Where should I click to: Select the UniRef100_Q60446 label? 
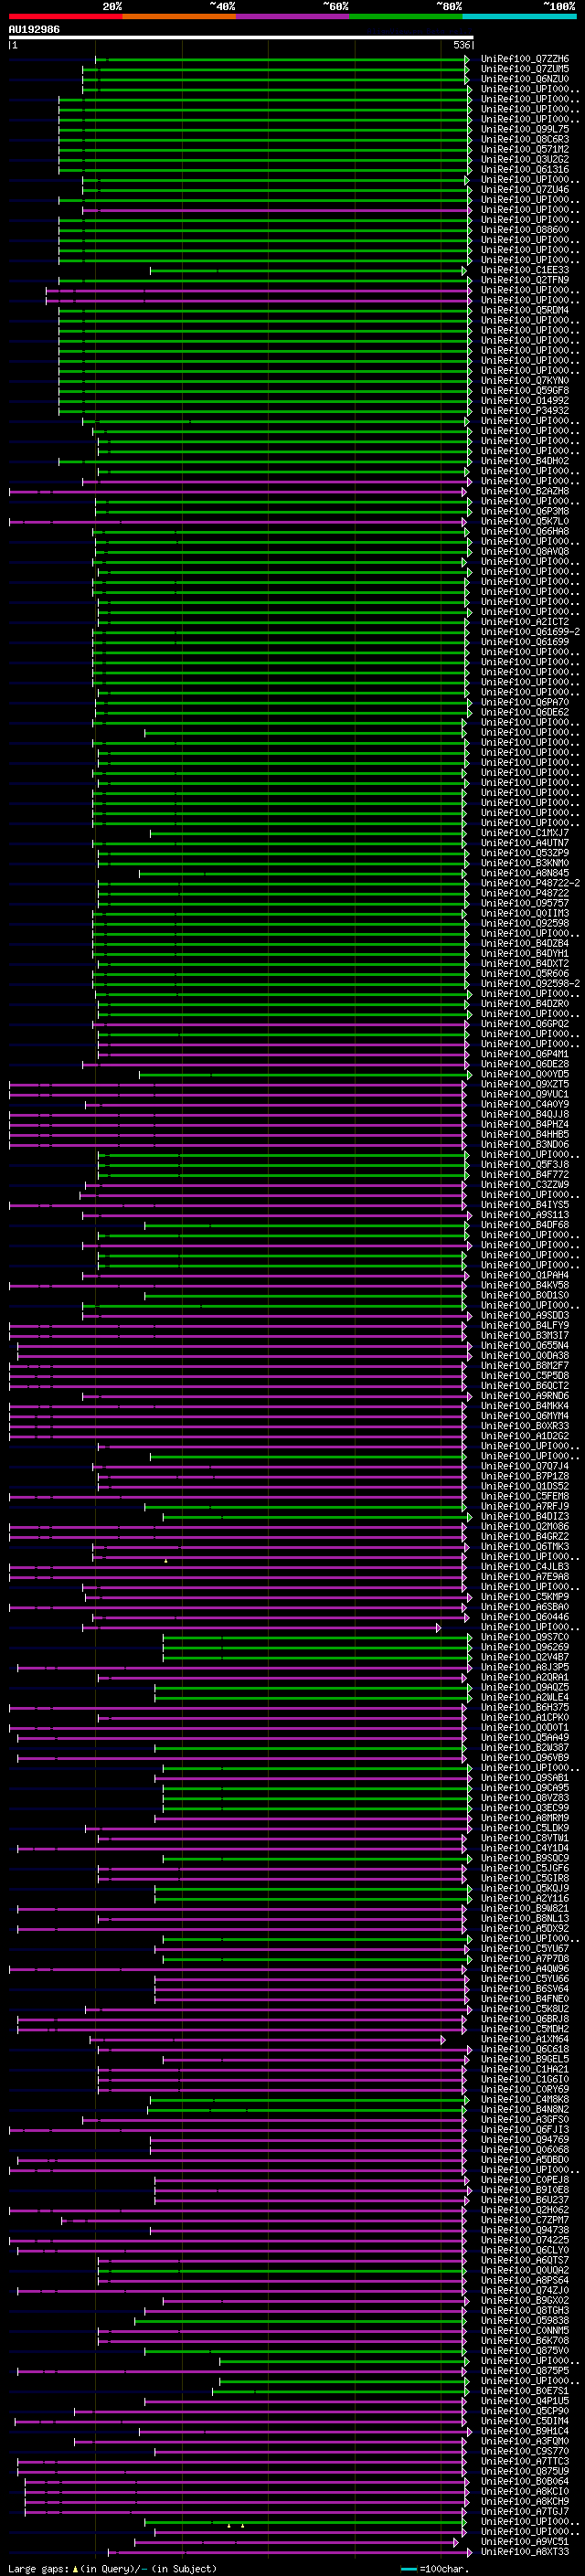(x=525, y=1617)
